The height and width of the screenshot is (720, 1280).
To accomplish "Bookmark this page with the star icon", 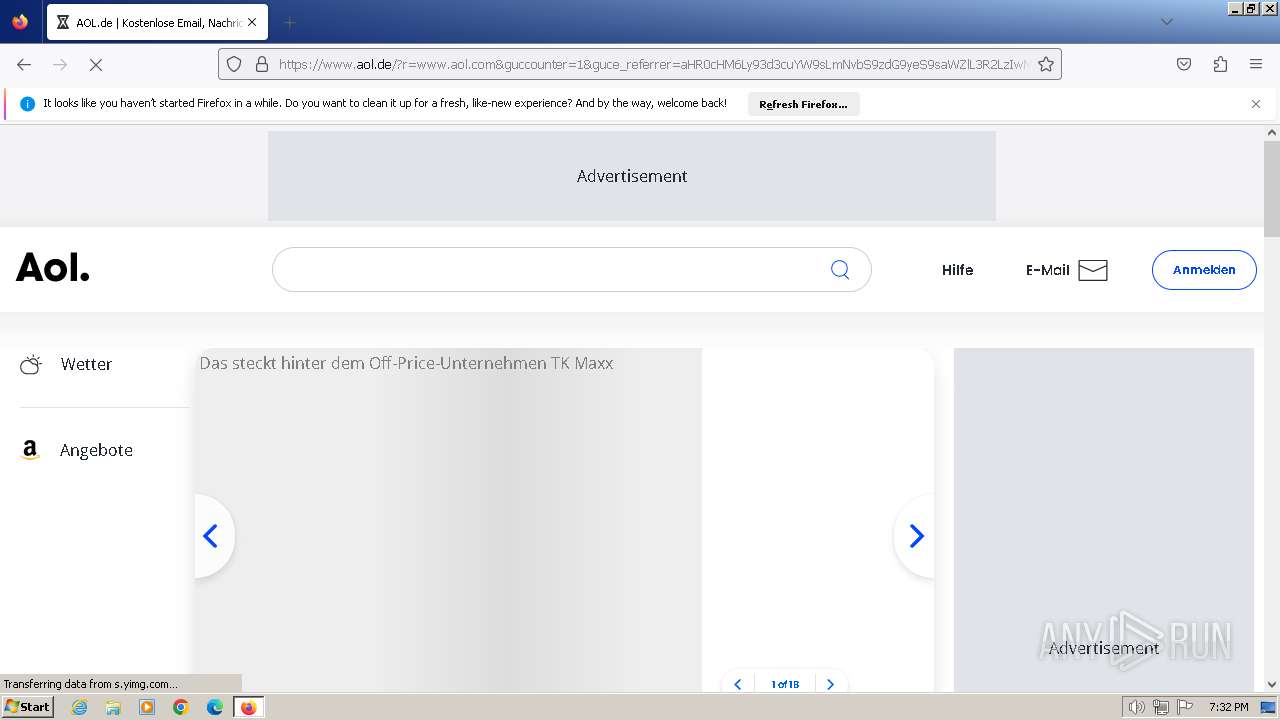I will tap(1046, 64).
